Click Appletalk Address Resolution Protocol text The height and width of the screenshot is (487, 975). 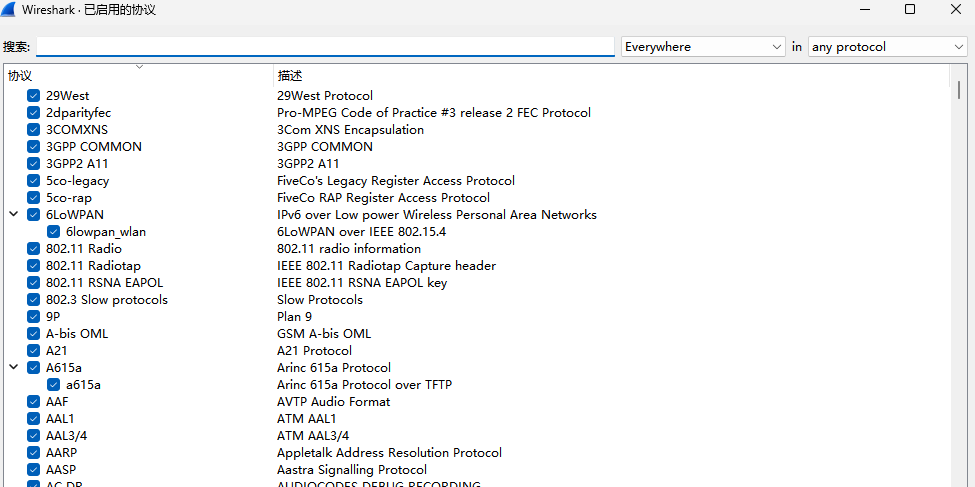tap(389, 453)
